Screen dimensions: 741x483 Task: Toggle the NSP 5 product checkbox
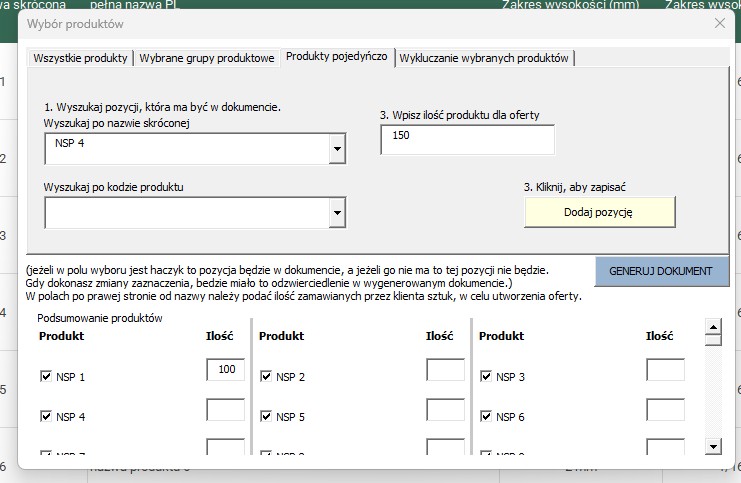click(x=266, y=416)
